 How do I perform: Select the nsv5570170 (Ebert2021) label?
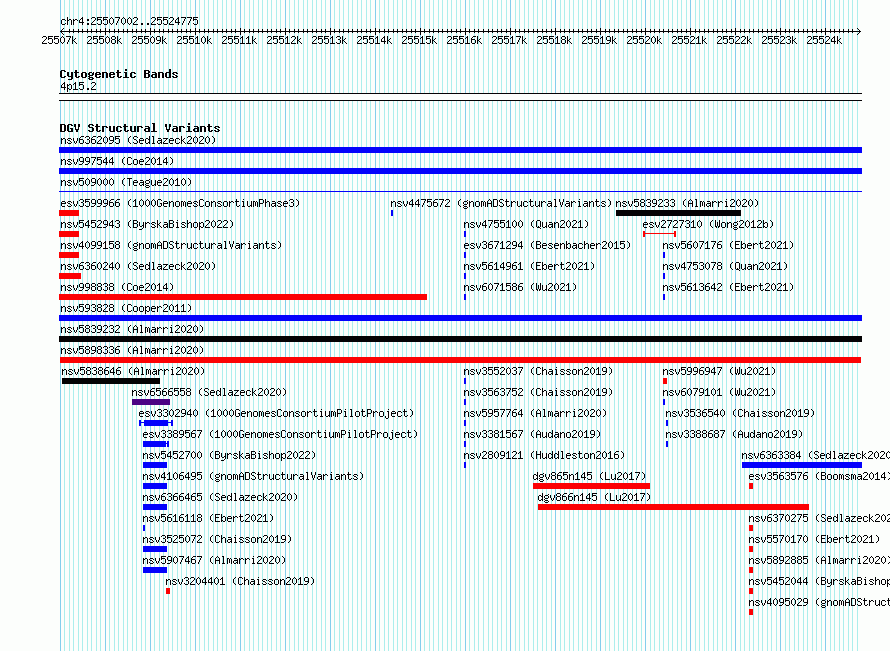pos(814,539)
